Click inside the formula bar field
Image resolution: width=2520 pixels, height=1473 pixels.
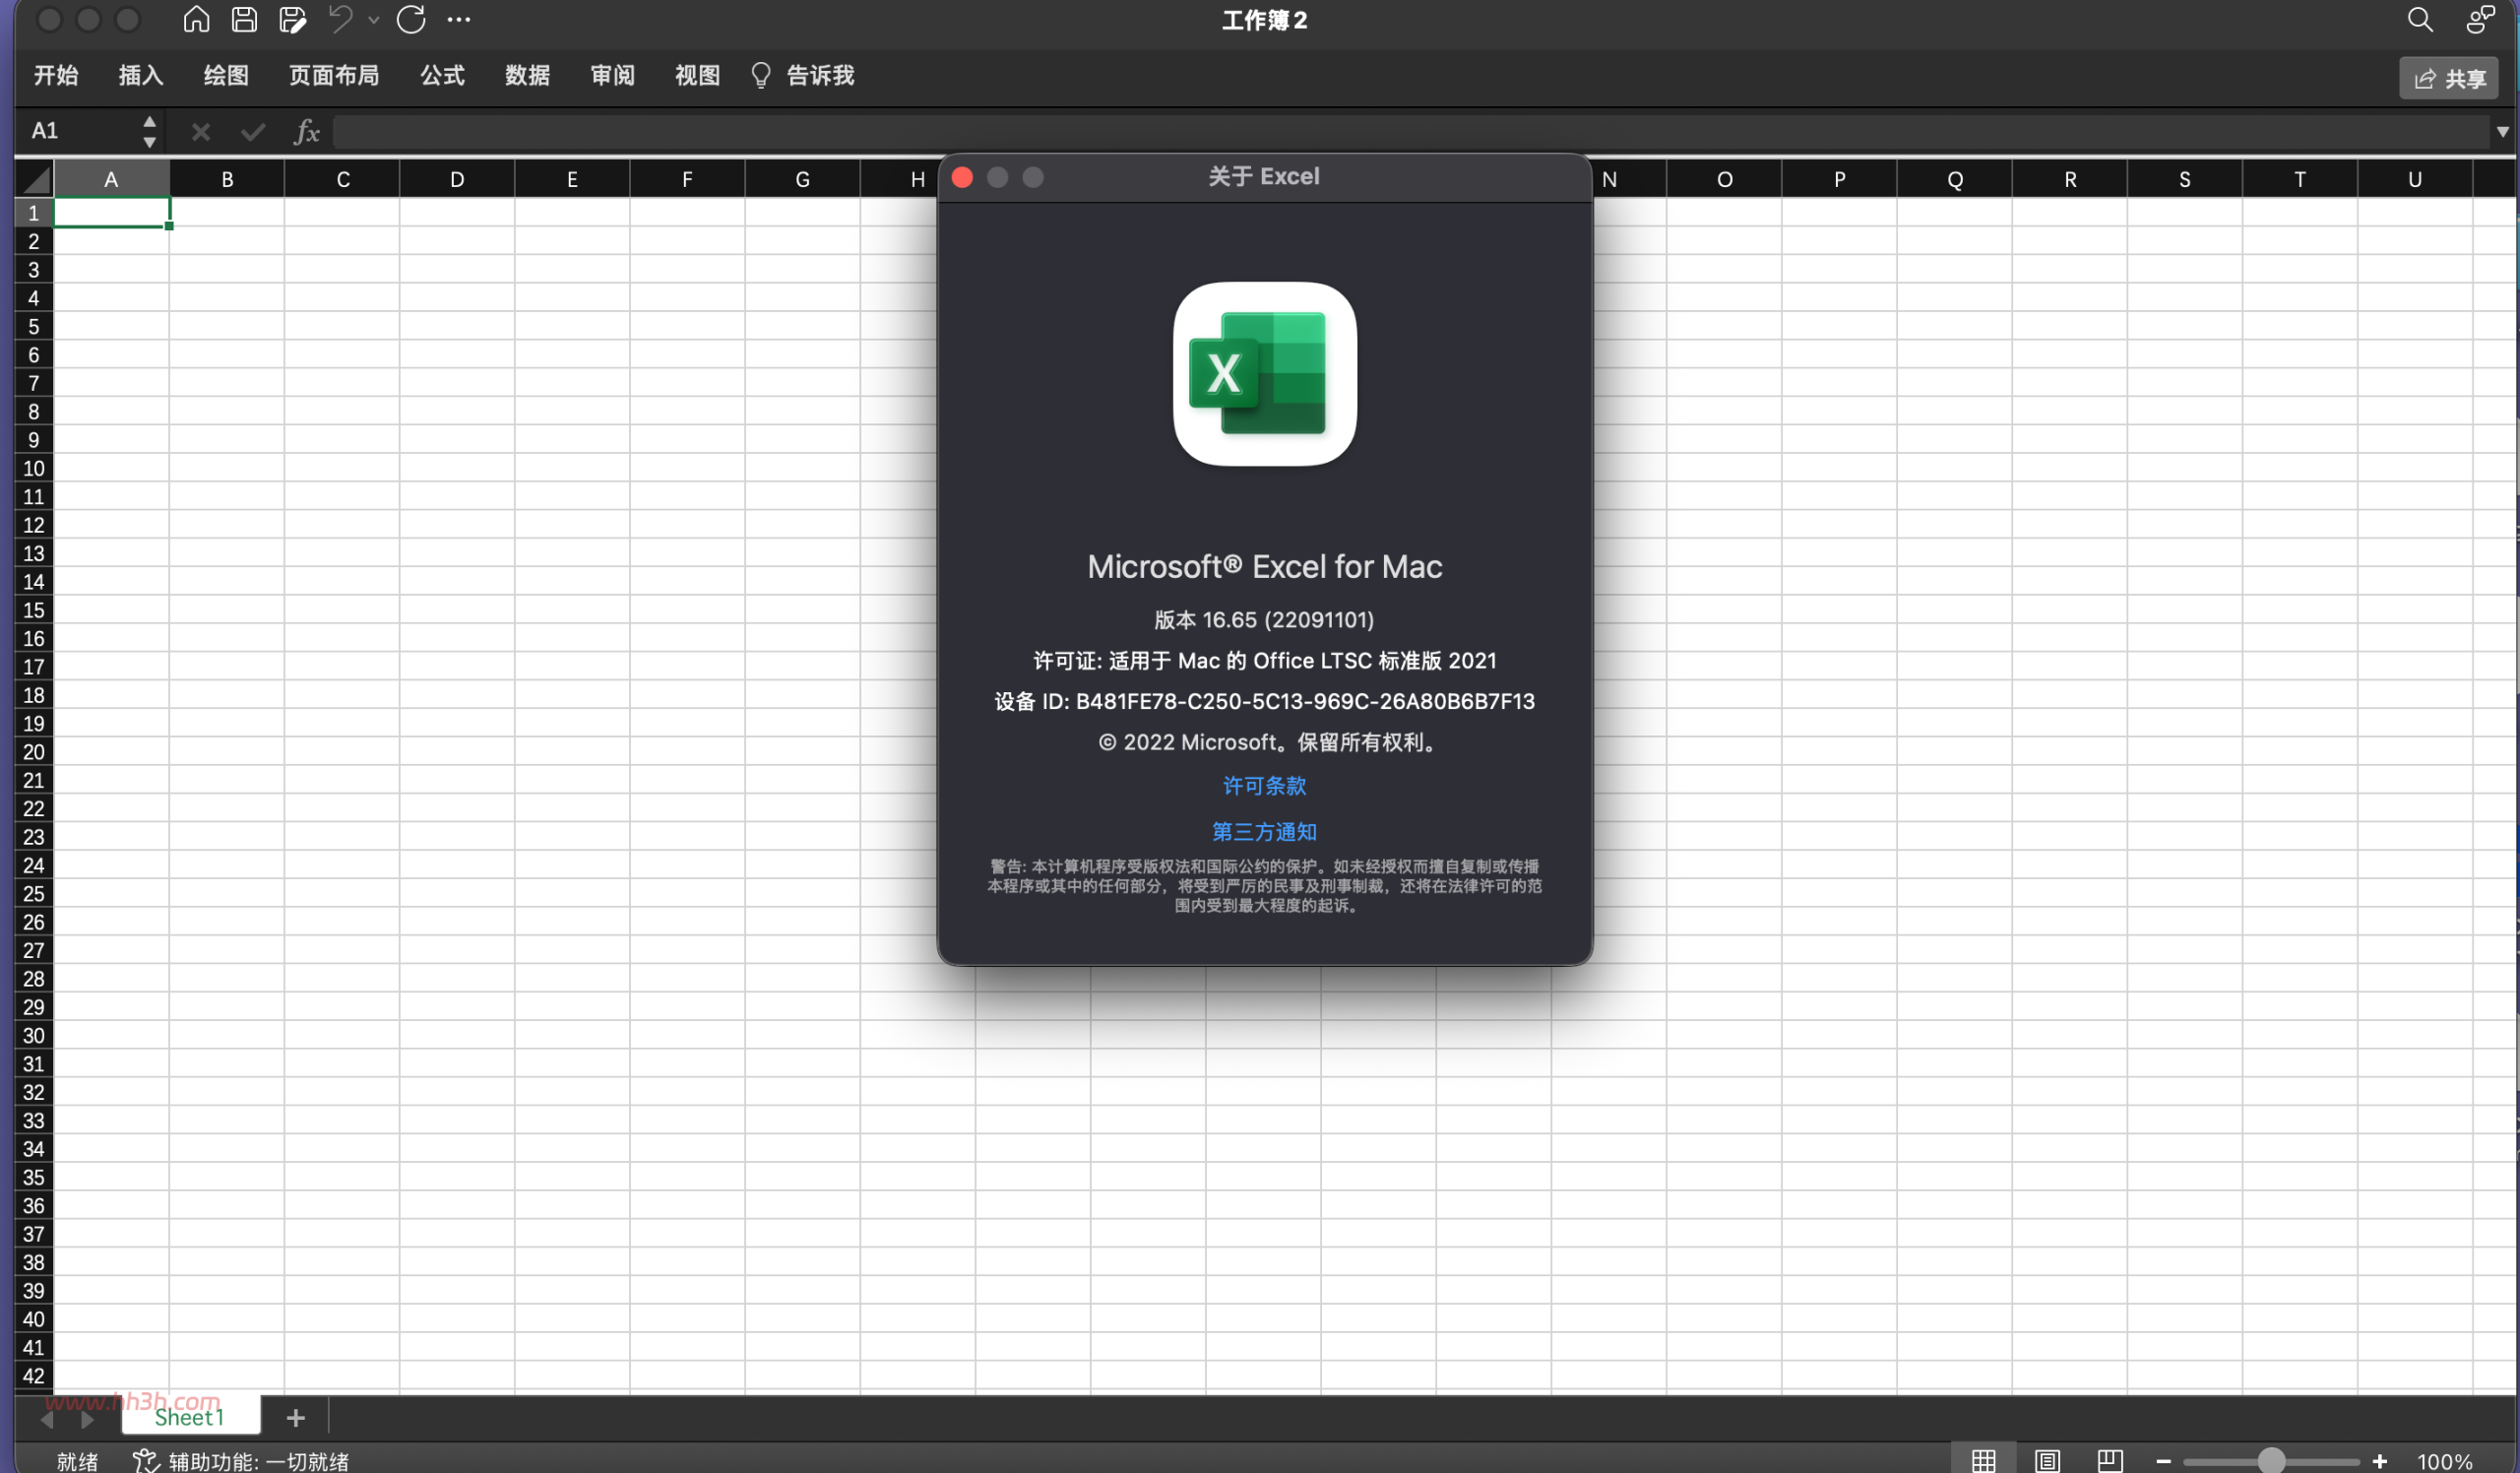tap(1410, 131)
